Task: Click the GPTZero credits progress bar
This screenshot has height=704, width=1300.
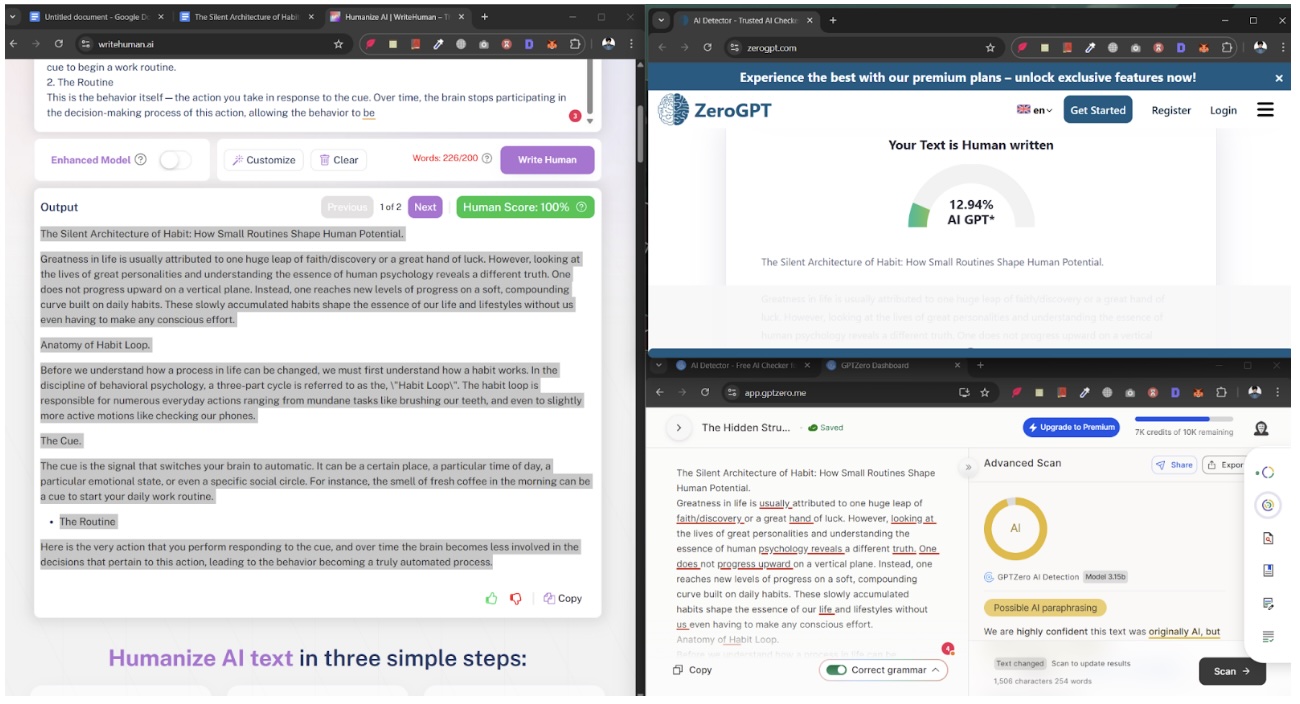Action: tap(1183, 419)
